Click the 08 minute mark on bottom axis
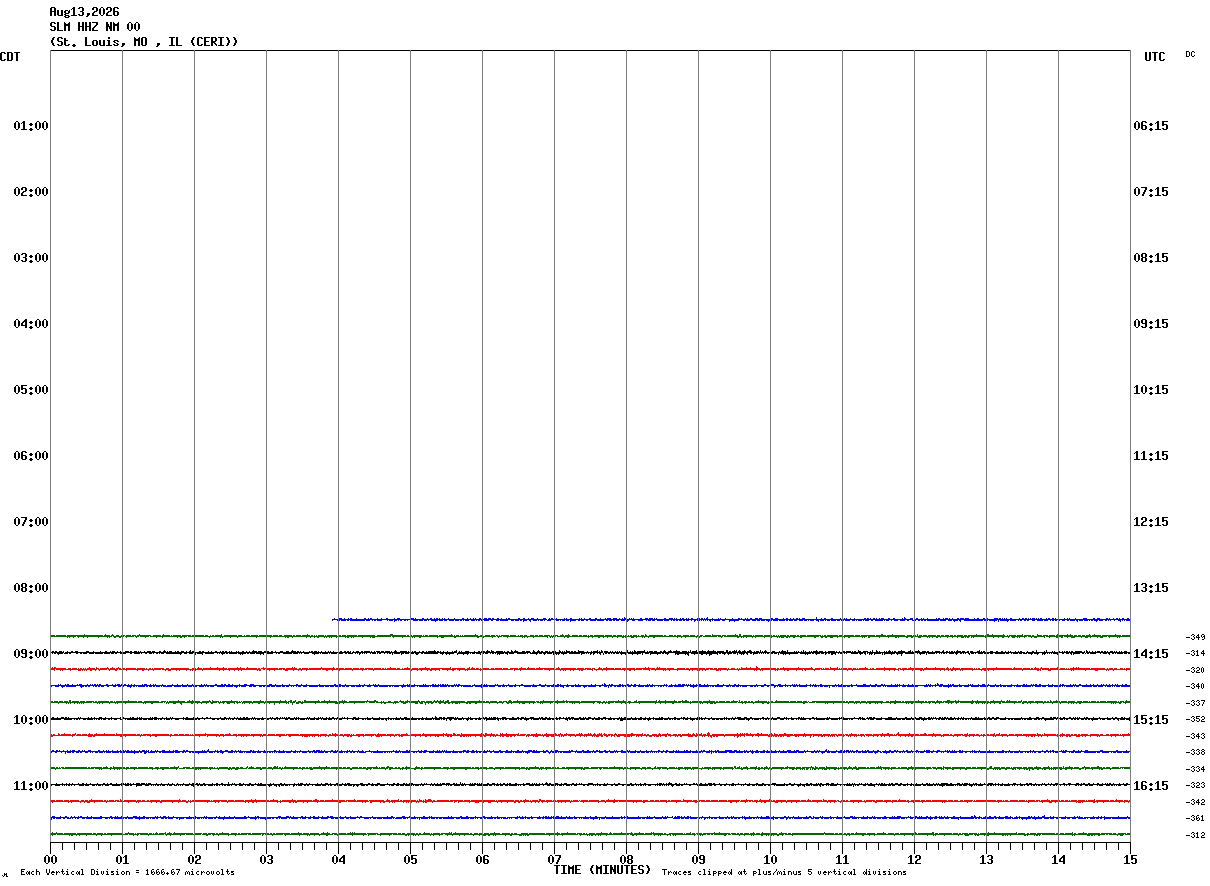 click(x=626, y=859)
